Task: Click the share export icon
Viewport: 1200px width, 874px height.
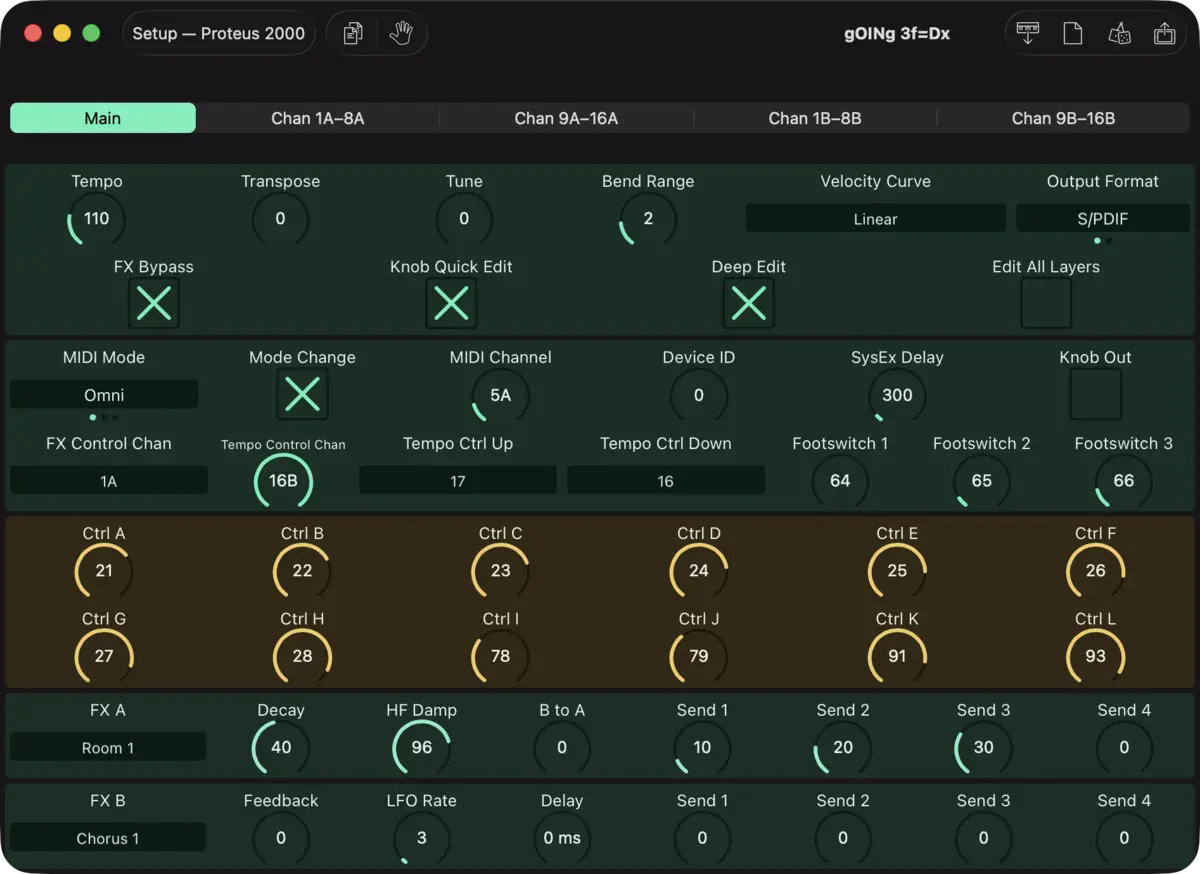Action: point(1164,33)
